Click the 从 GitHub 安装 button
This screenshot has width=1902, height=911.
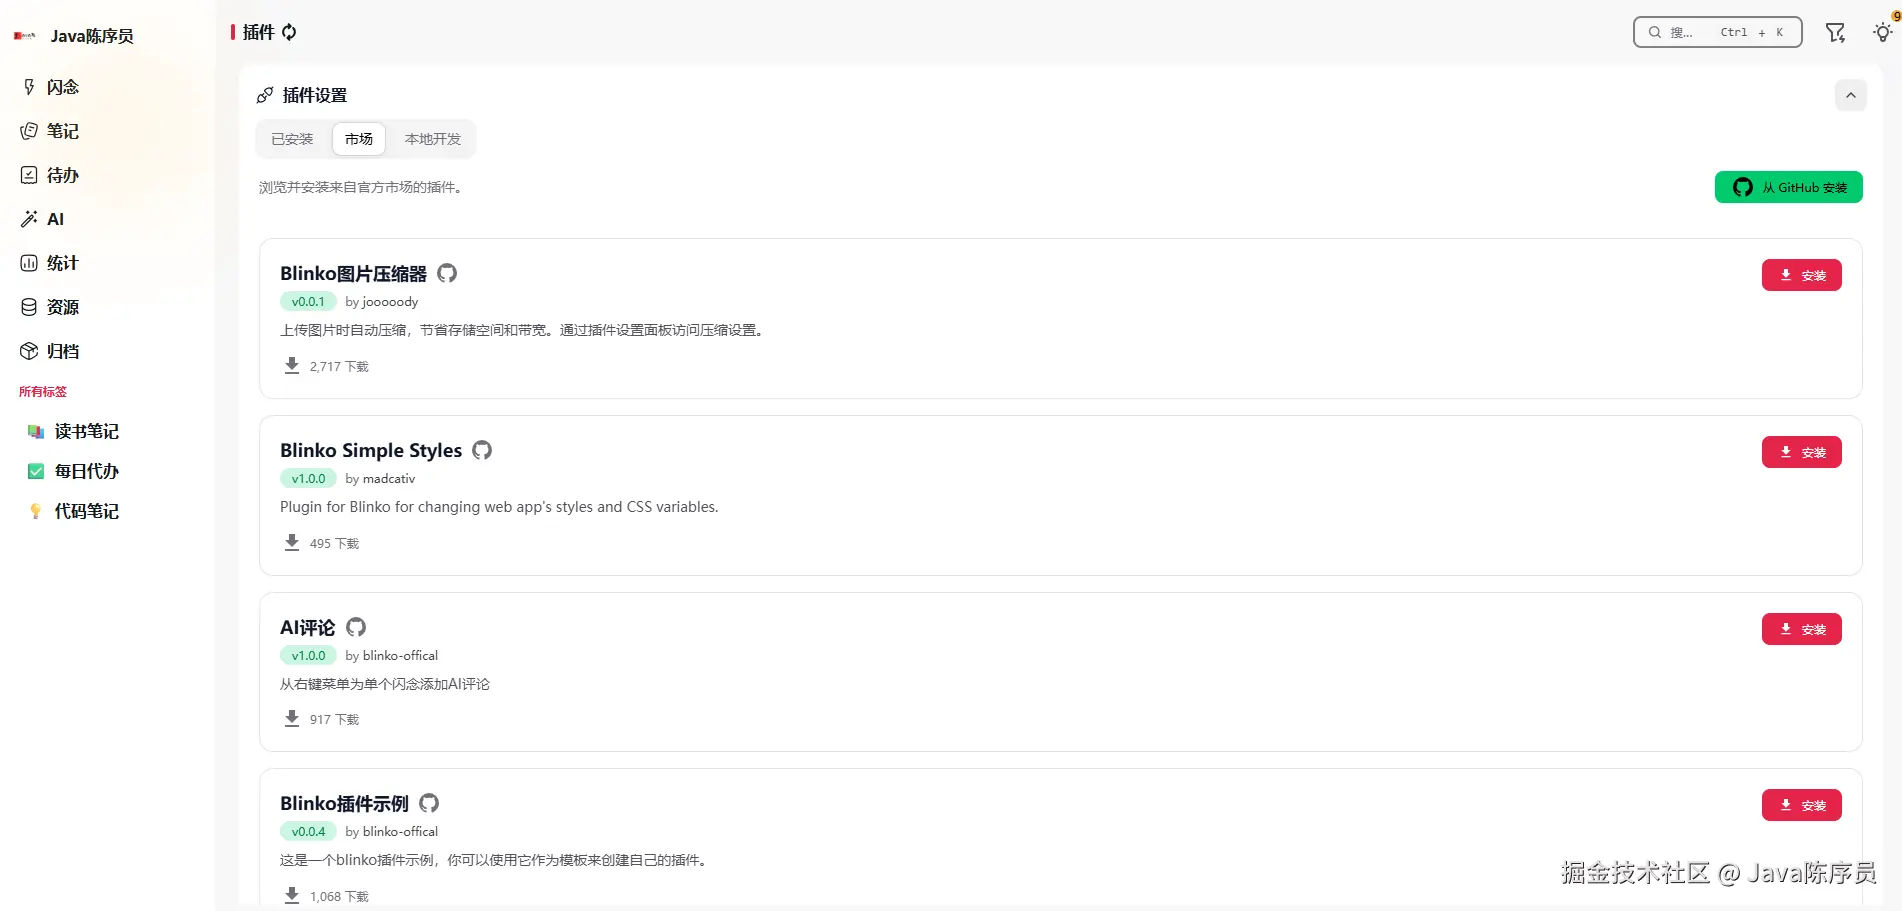[x=1788, y=187]
